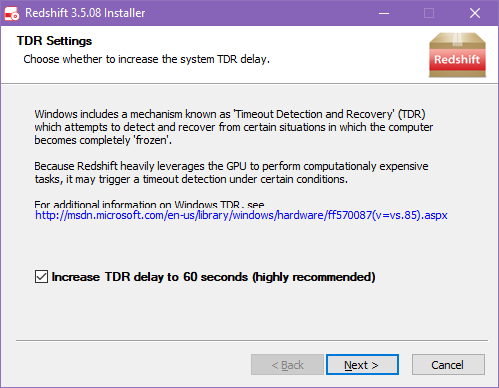Click 'Choose whether to increase the system TDR delay' subtitle
This screenshot has width=499, height=388.
[146, 59]
